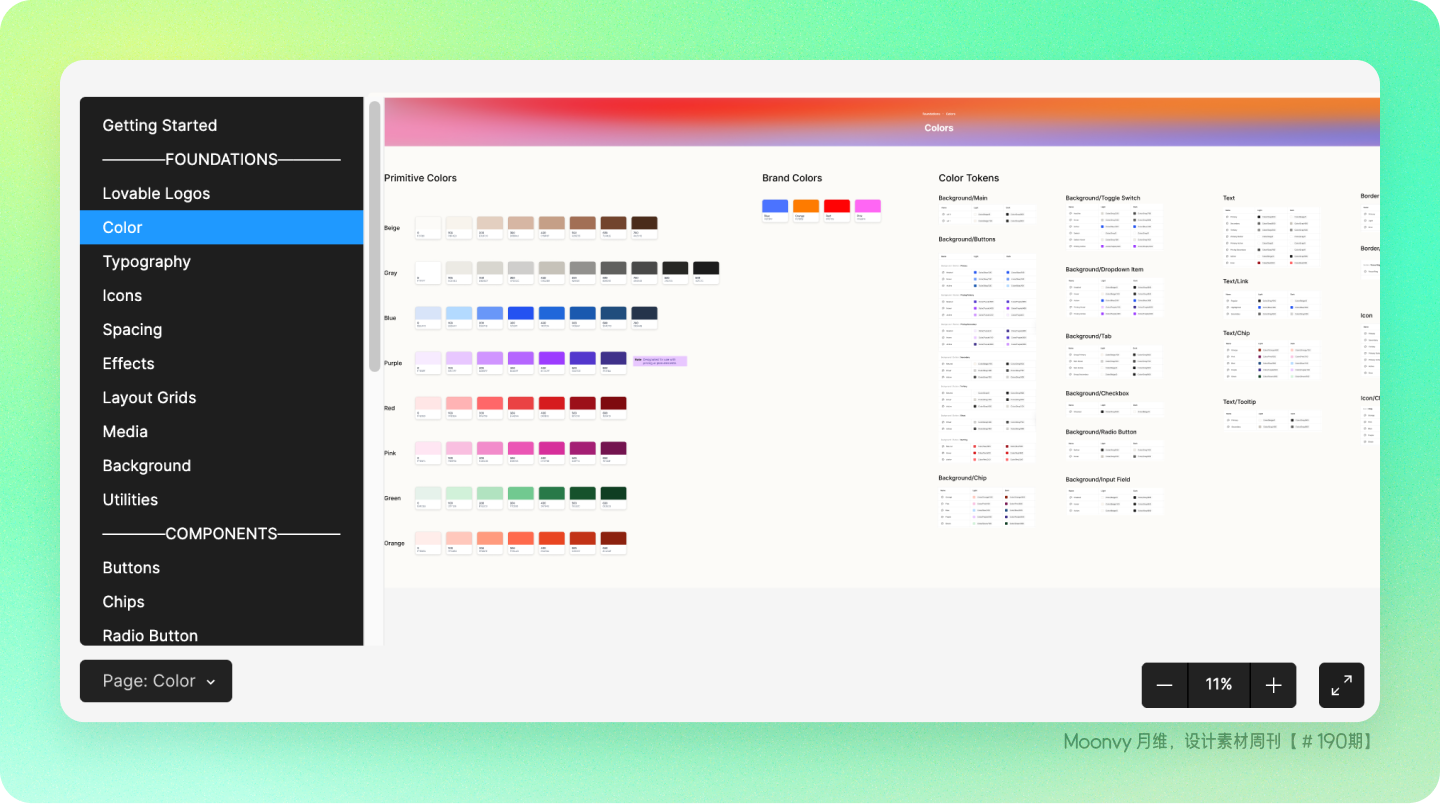
Task: Select Layout Grids in the page list
Action: point(149,397)
